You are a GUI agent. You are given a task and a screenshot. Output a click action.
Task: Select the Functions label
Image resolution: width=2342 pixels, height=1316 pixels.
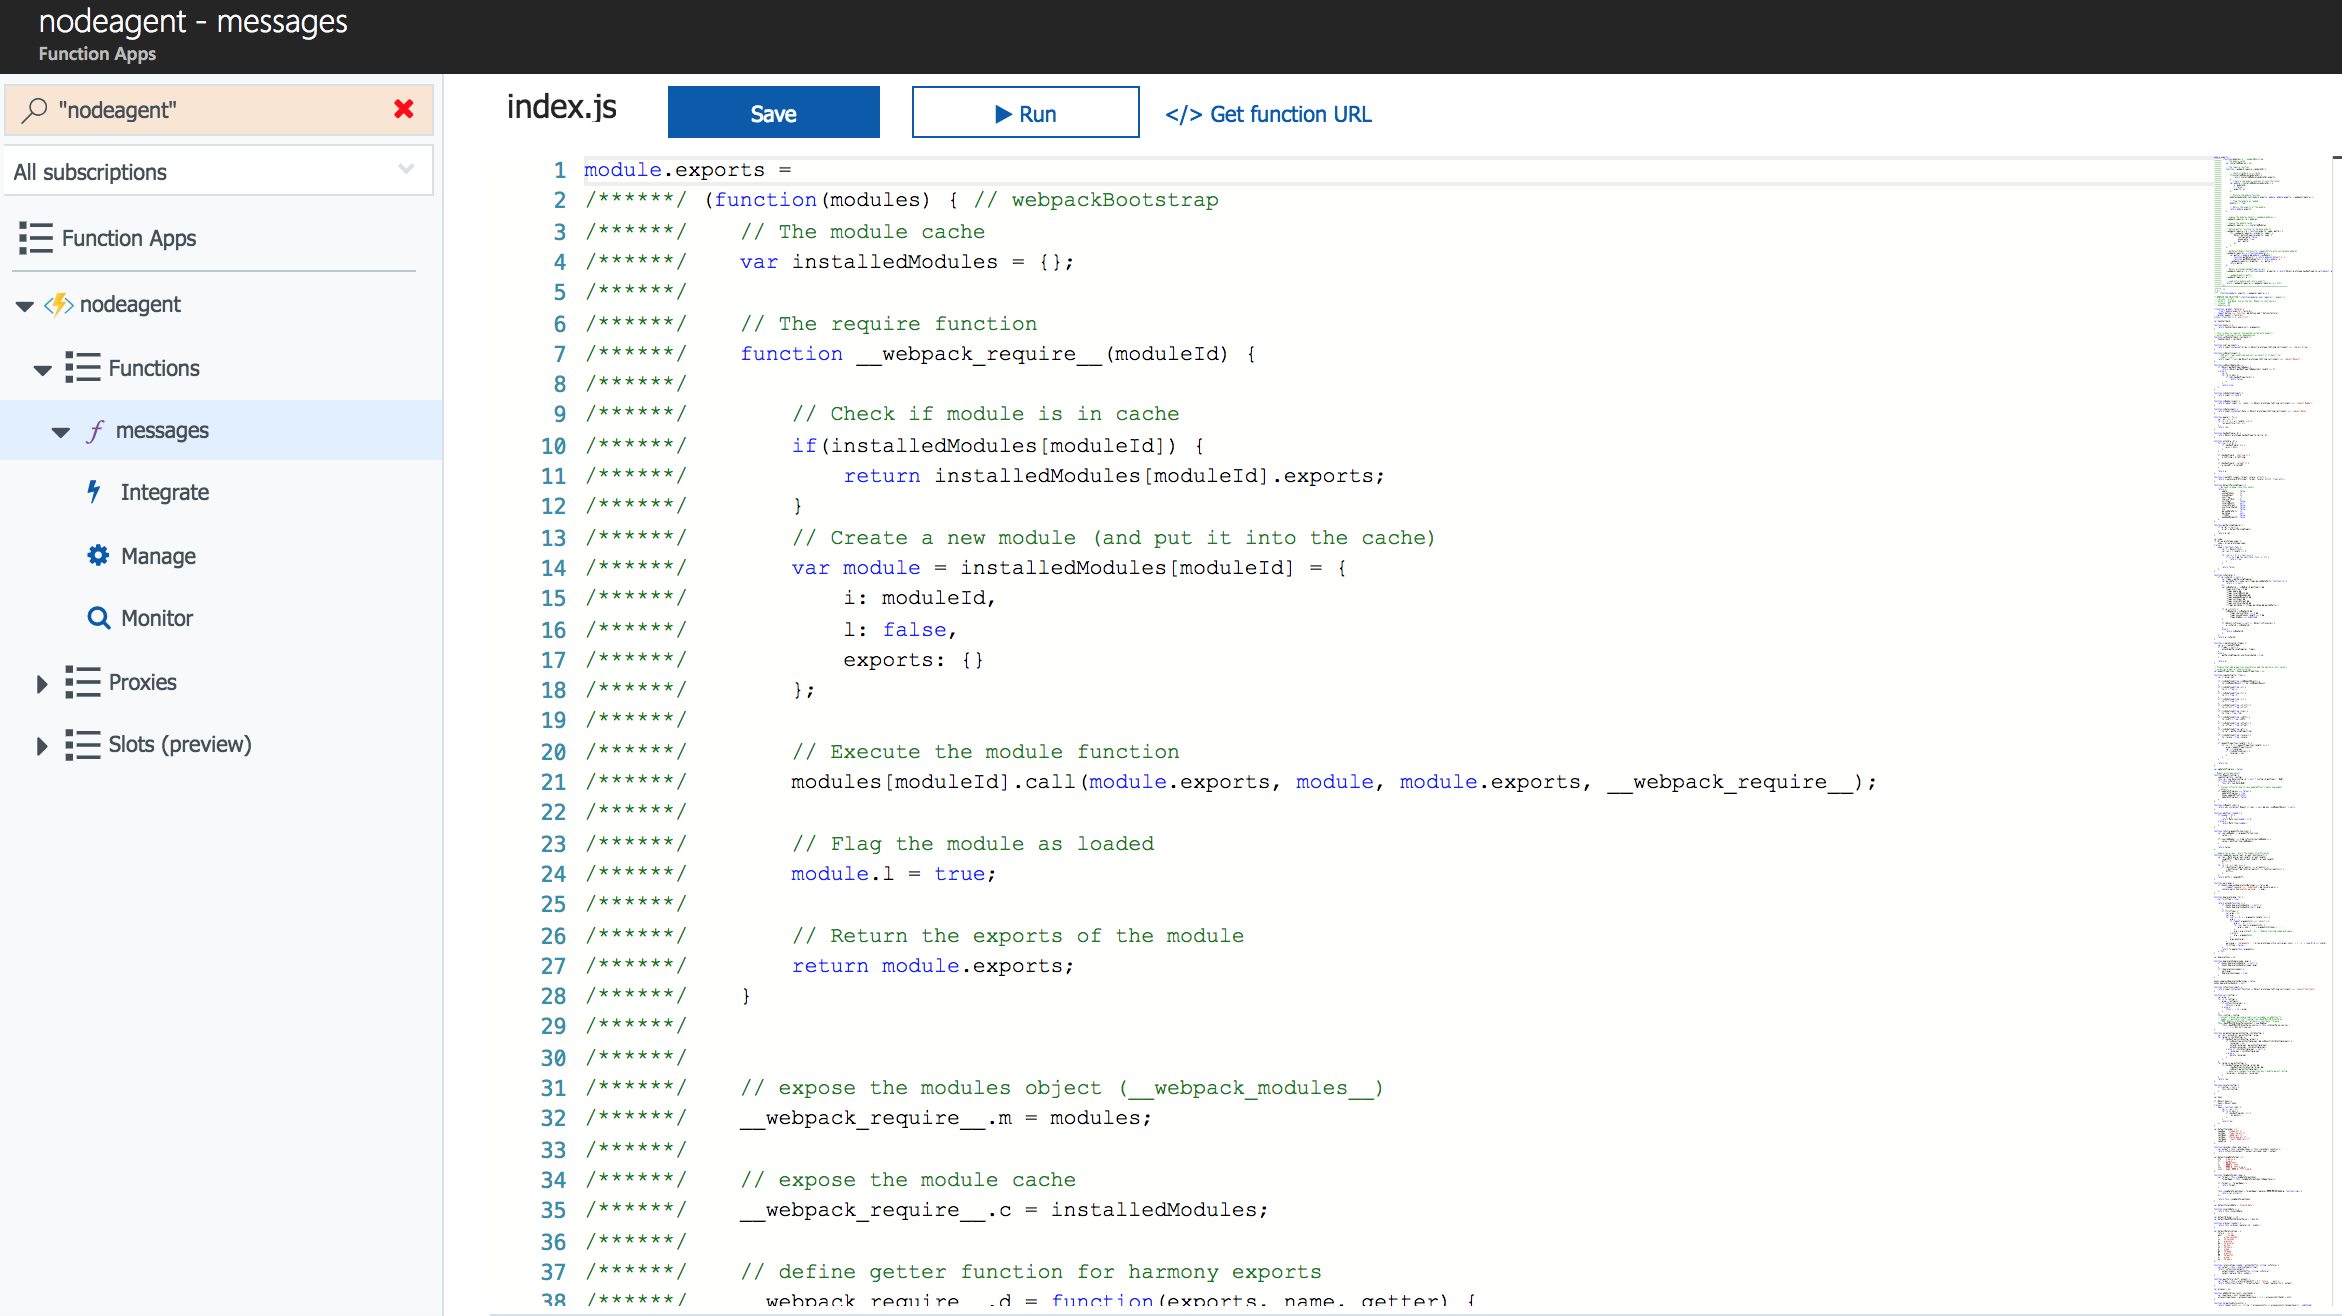pos(154,368)
